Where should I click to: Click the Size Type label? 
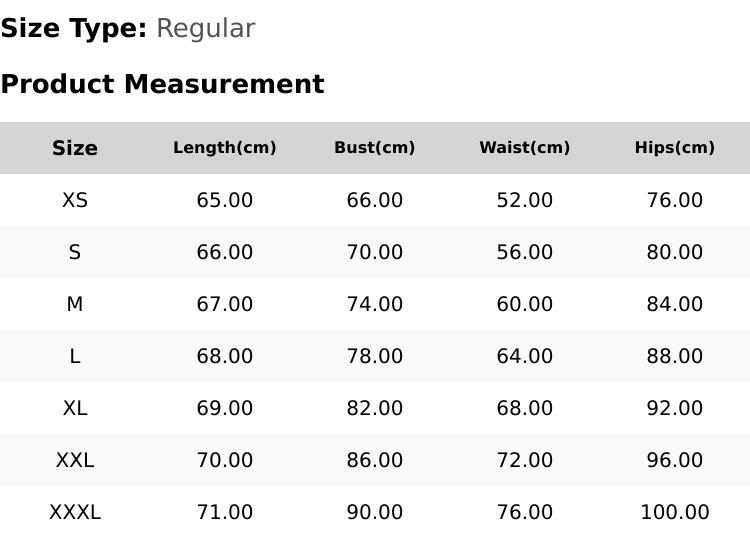(x=74, y=29)
